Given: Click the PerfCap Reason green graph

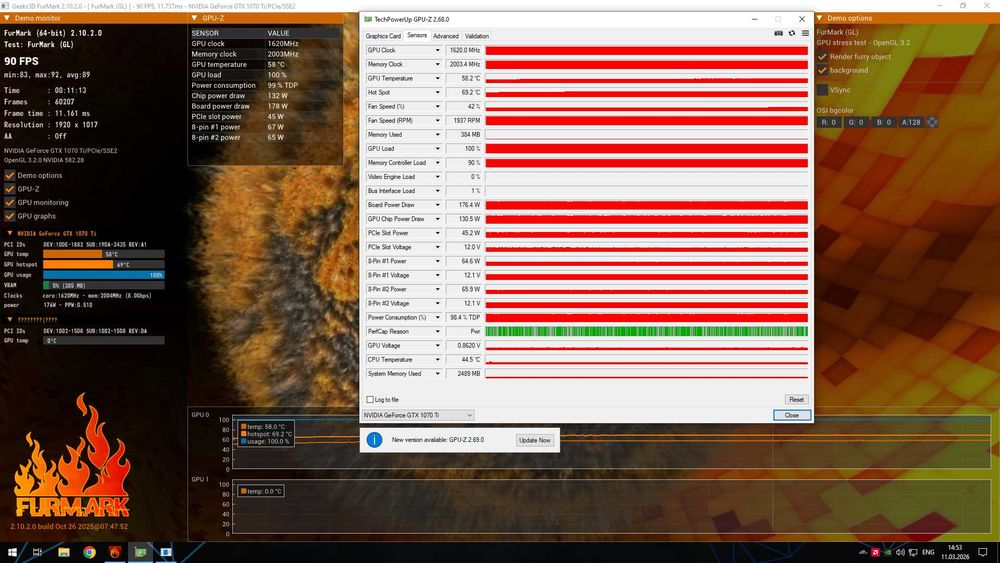Looking at the screenshot, I should (646, 332).
